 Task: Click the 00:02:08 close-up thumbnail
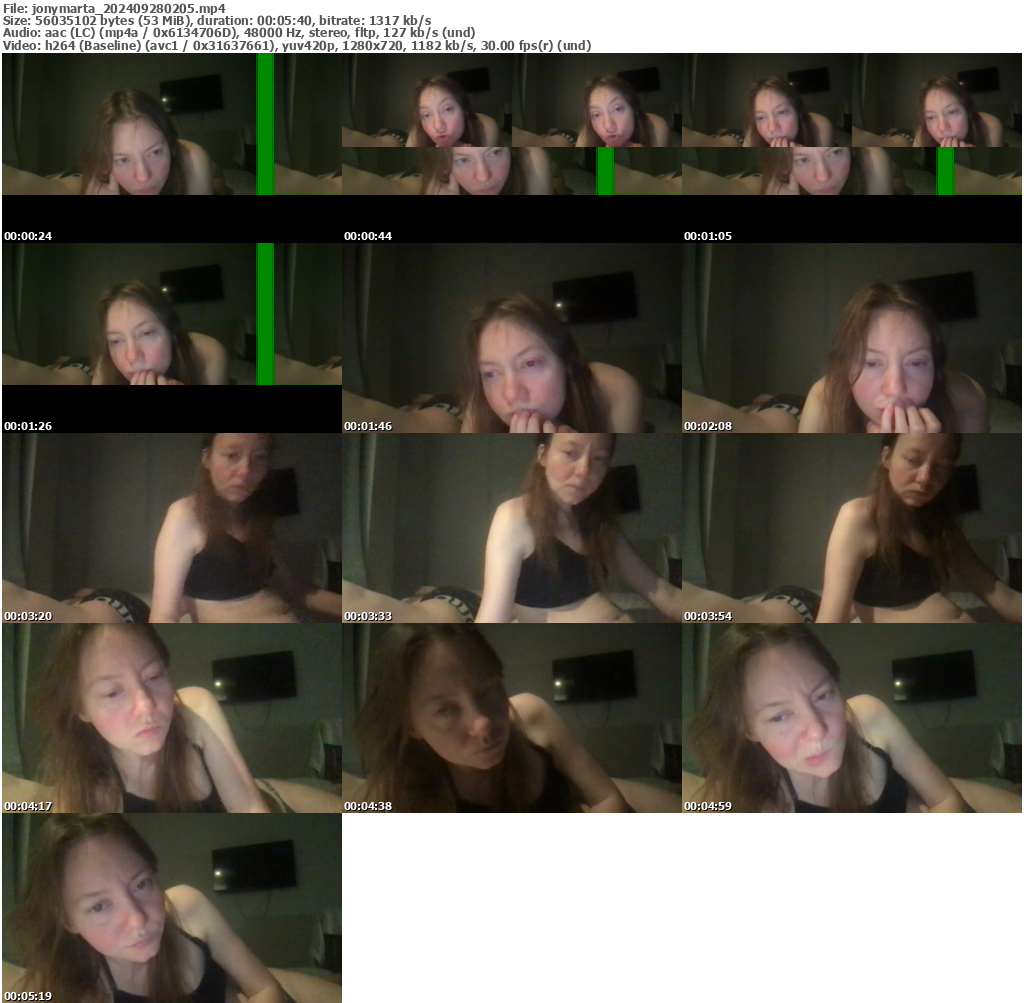point(852,330)
